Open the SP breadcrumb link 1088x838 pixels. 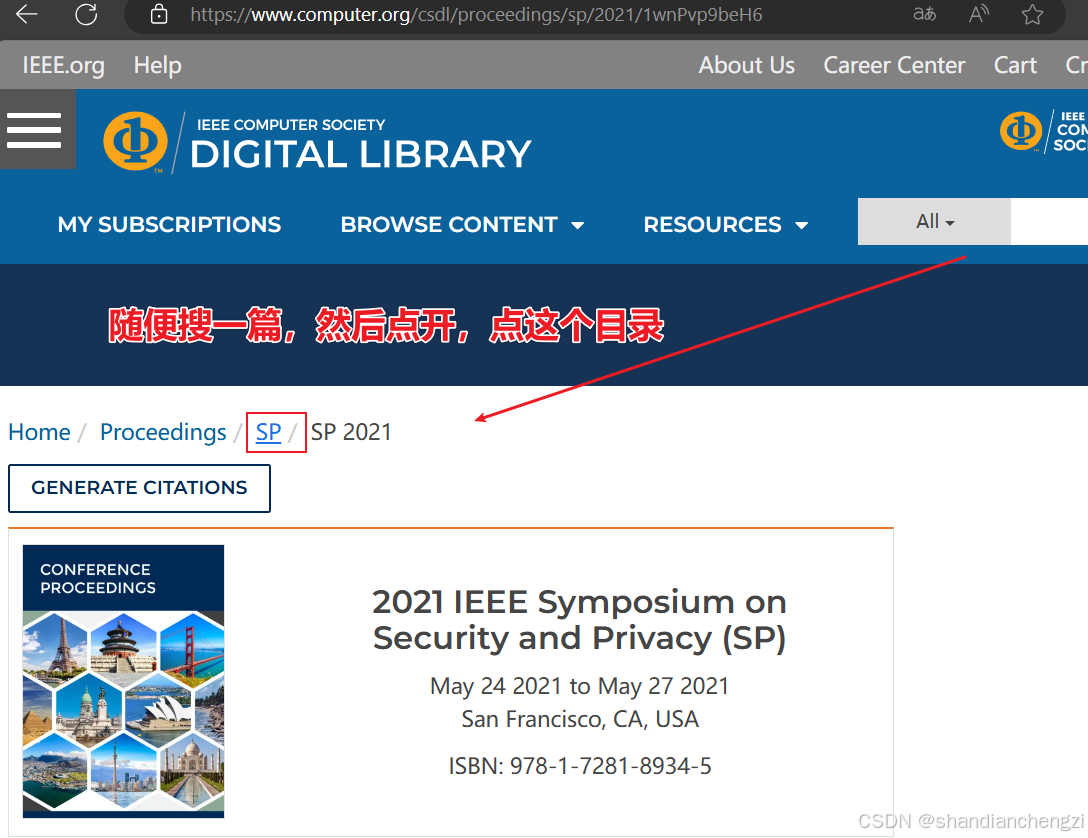269,432
